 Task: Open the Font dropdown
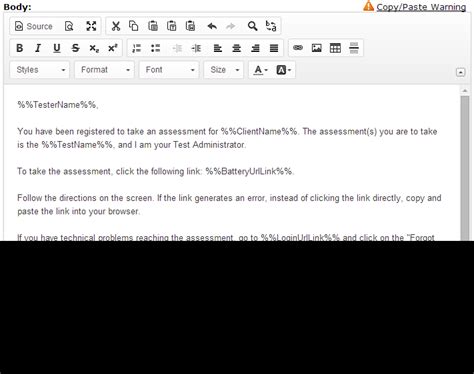(169, 70)
